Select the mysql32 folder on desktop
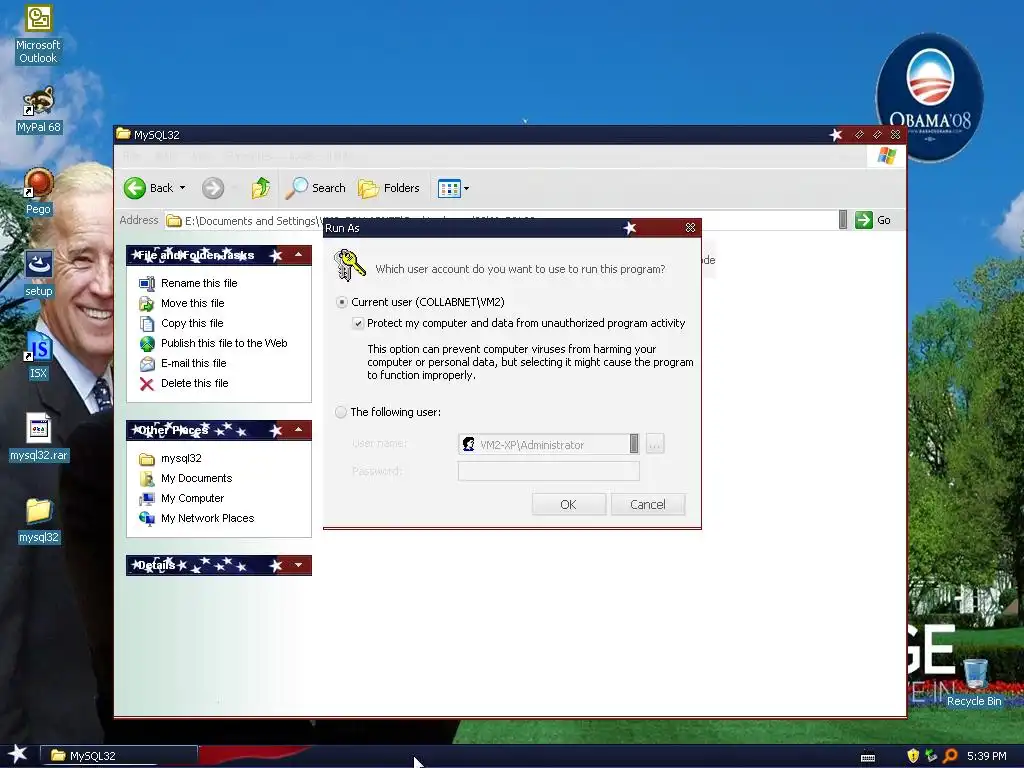The width and height of the screenshot is (1024, 768). (x=39, y=520)
